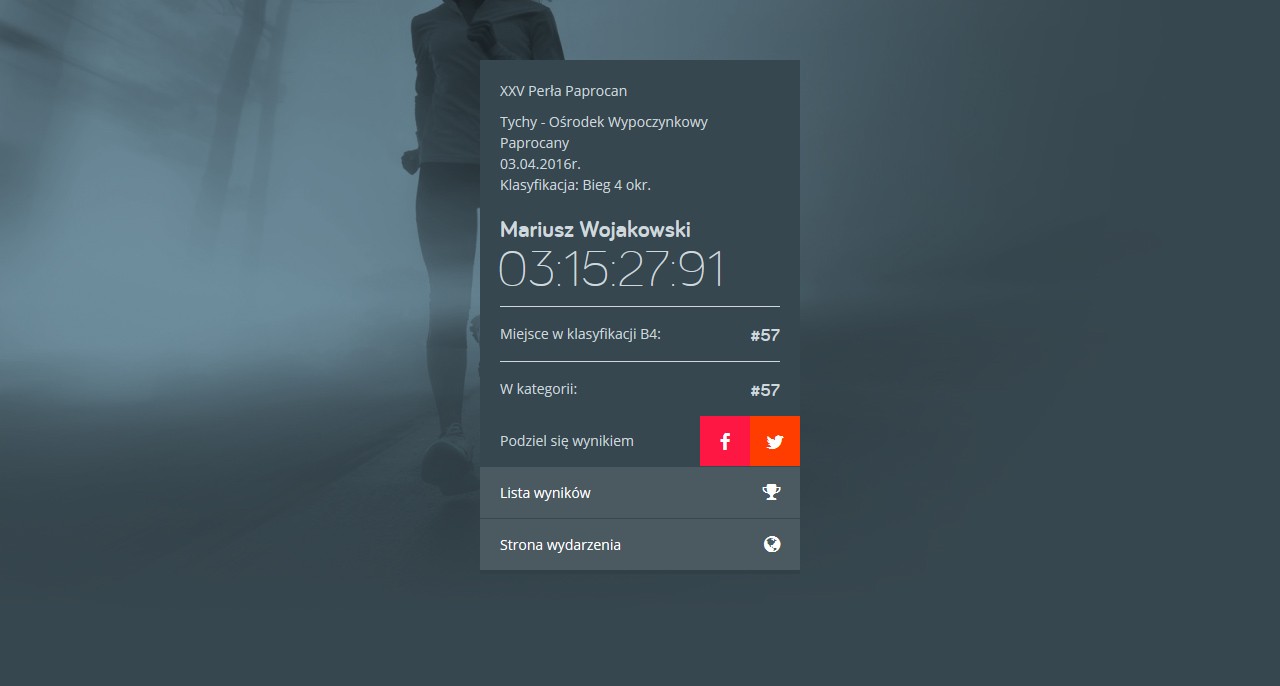This screenshot has width=1280, height=686.
Task: Click the W kategorii label
Action: [538, 389]
